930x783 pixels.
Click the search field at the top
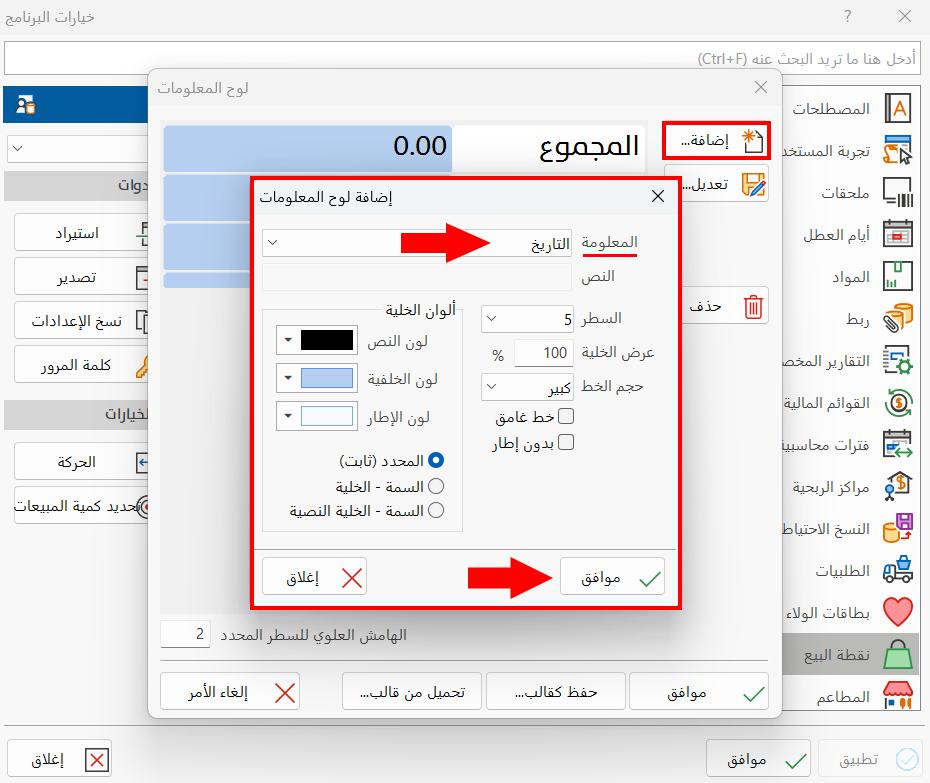pos(500,59)
